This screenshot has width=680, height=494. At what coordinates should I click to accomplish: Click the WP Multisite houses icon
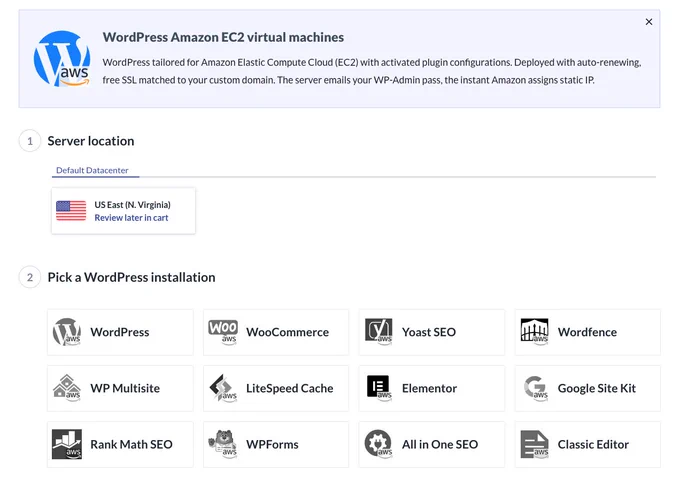pyautogui.click(x=67, y=388)
